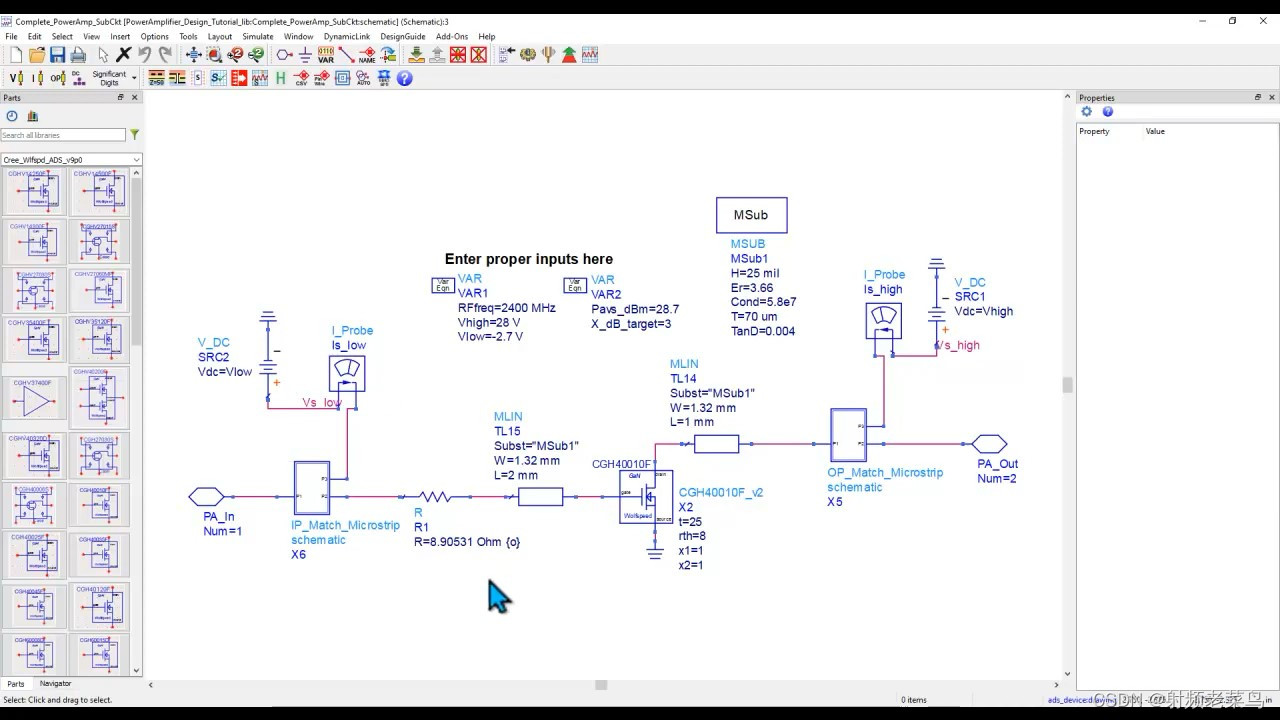Viewport: 1280px width, 720px height.
Task: Close the Parts panel
Action: tap(135, 97)
